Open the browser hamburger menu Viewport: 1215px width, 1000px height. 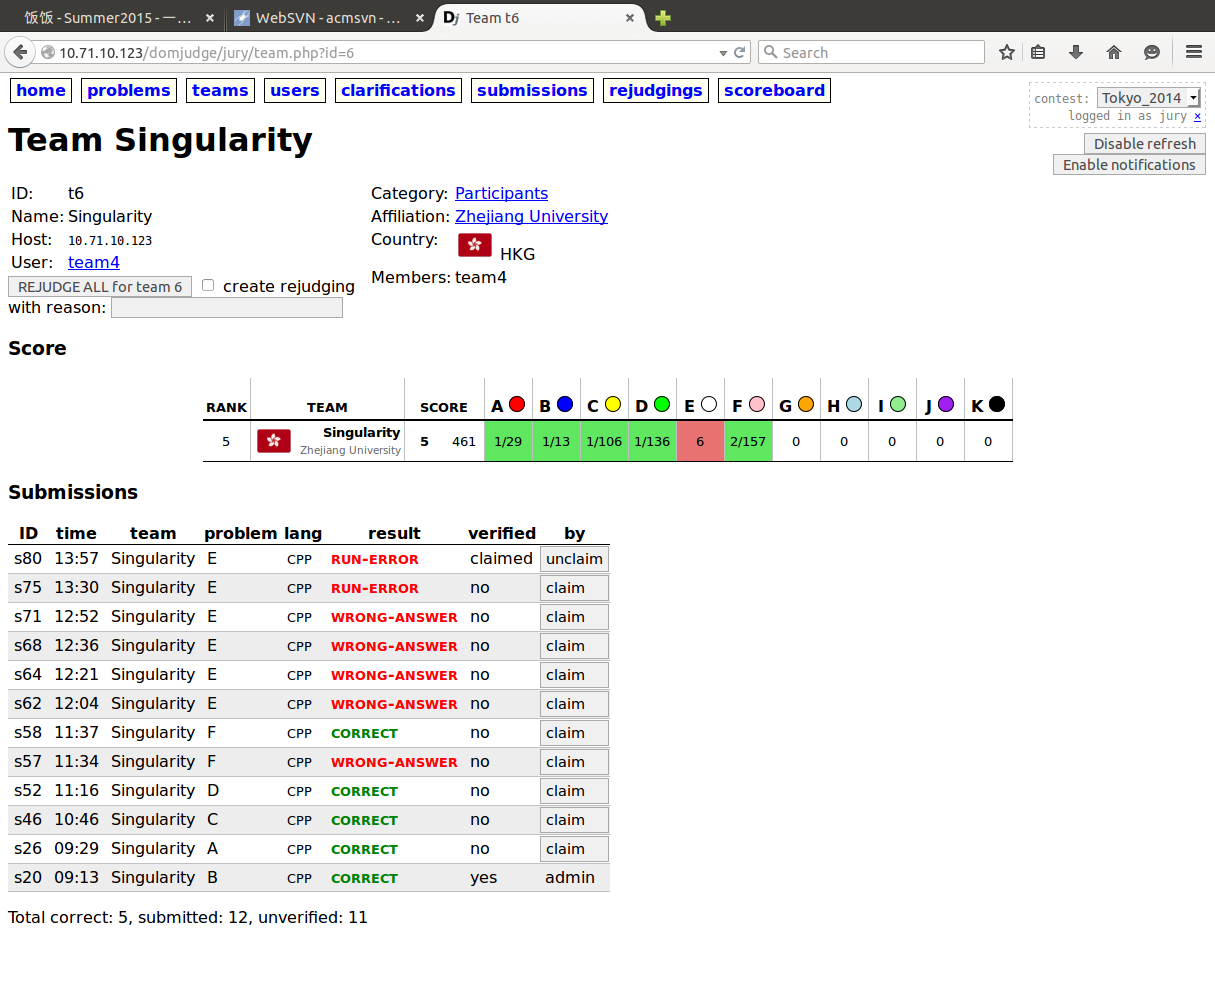[x=1193, y=52]
